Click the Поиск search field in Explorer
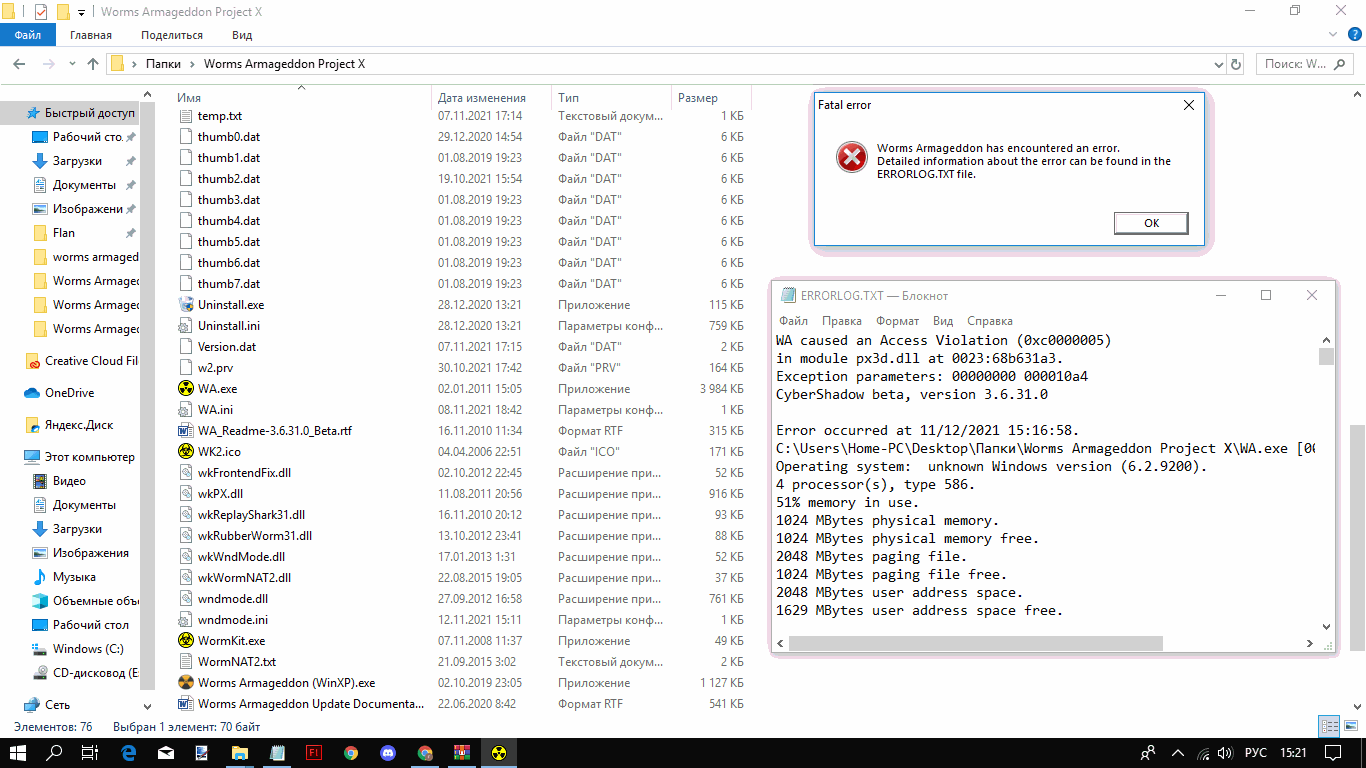The height and width of the screenshot is (768, 1366). (x=1304, y=64)
